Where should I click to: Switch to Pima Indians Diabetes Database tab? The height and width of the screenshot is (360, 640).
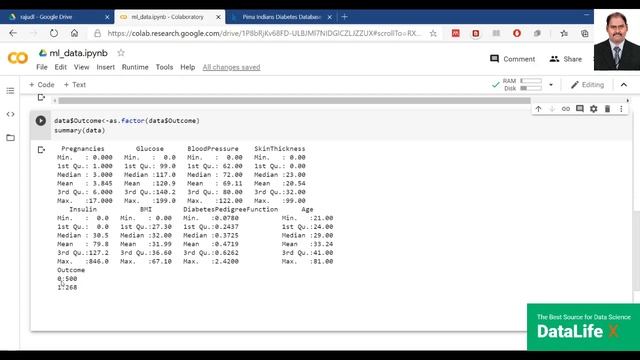tap(281, 17)
